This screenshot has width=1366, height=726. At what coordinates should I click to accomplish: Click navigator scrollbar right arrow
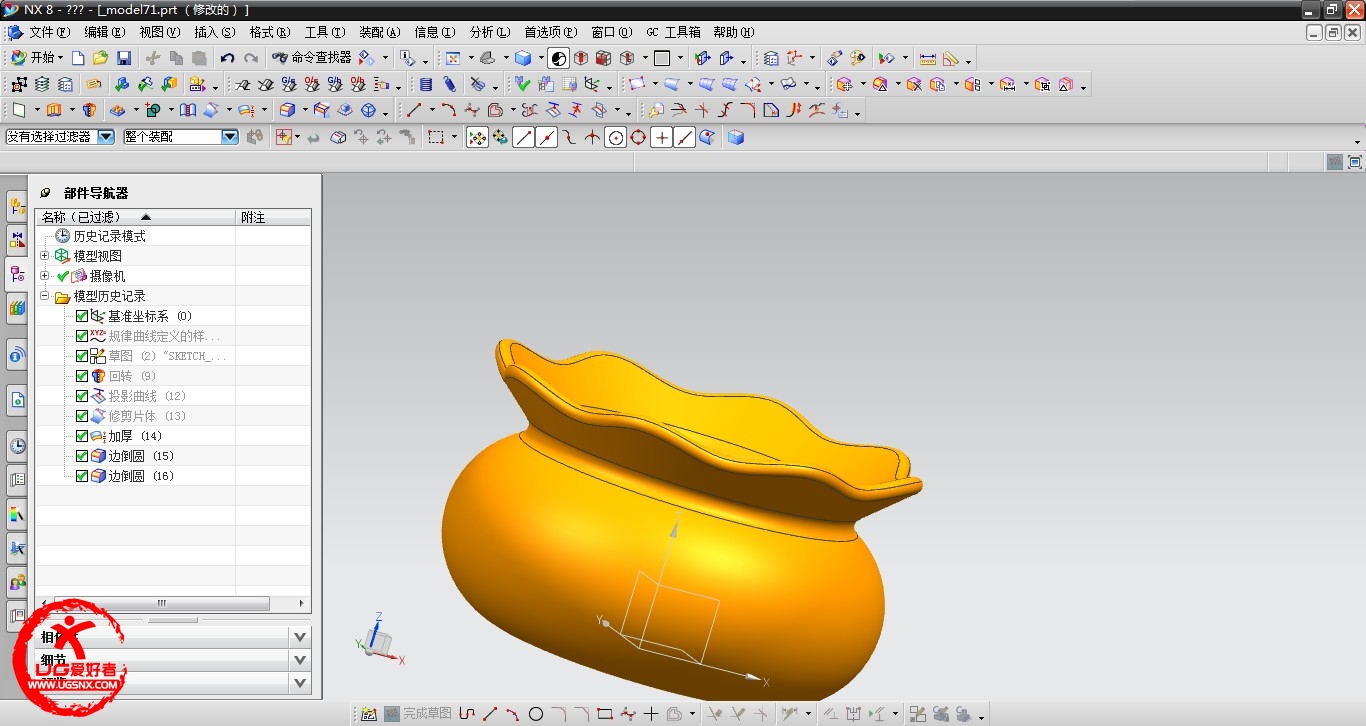(x=303, y=604)
